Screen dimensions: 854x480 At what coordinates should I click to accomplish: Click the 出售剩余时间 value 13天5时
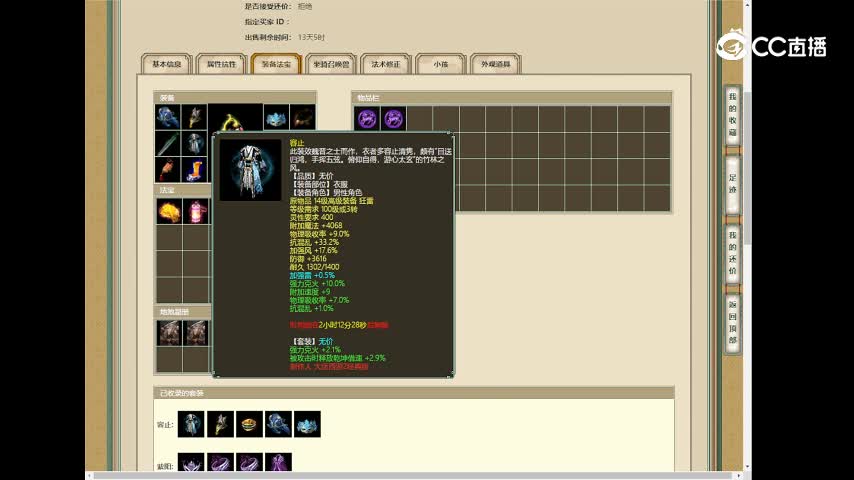pos(312,38)
